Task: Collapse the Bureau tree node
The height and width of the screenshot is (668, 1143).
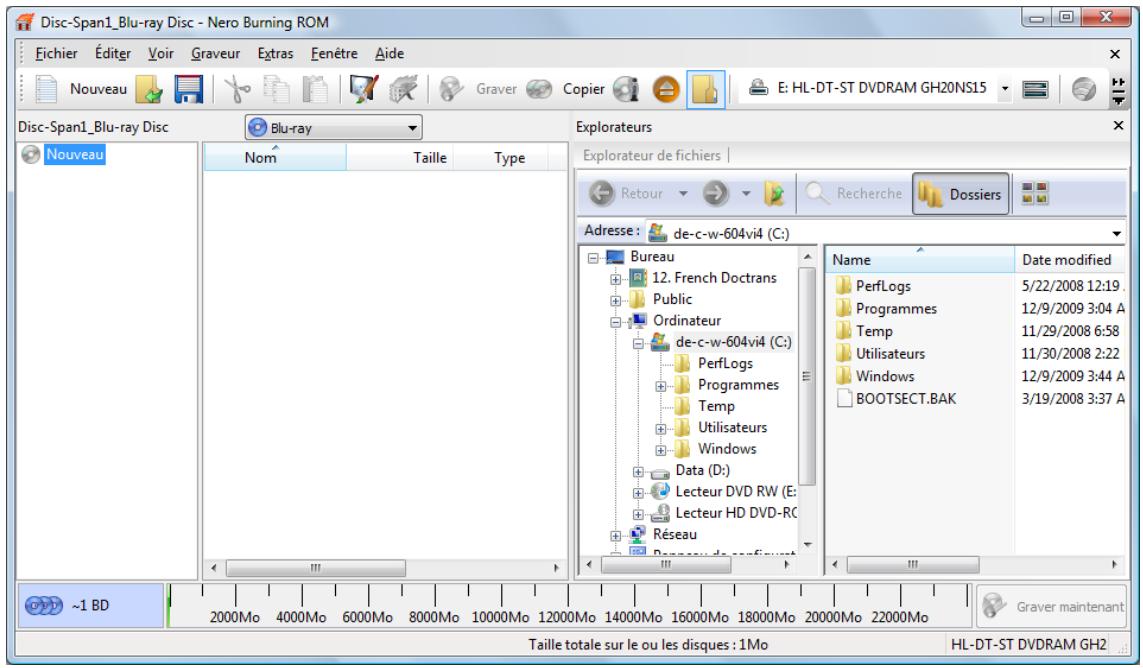Action: [x=593, y=257]
